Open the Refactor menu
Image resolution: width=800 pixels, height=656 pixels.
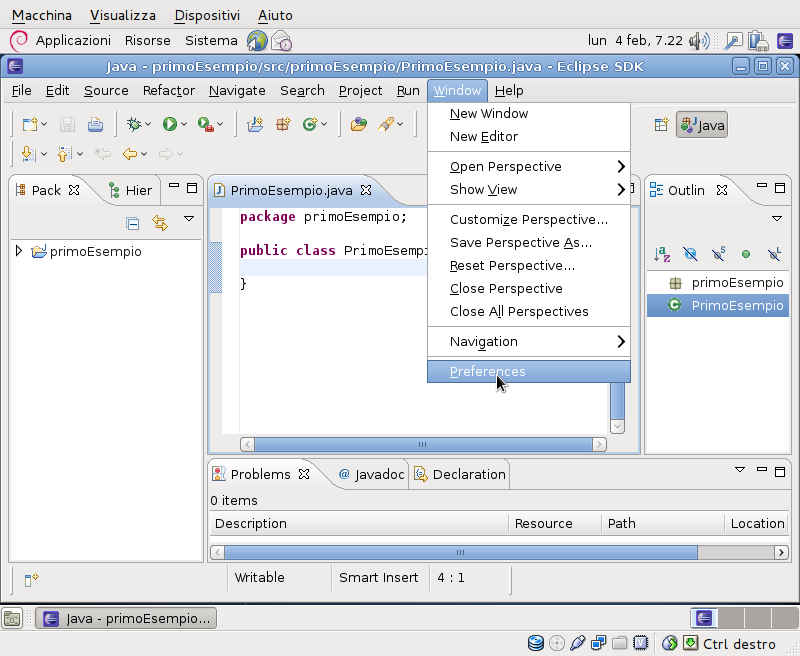tap(169, 91)
